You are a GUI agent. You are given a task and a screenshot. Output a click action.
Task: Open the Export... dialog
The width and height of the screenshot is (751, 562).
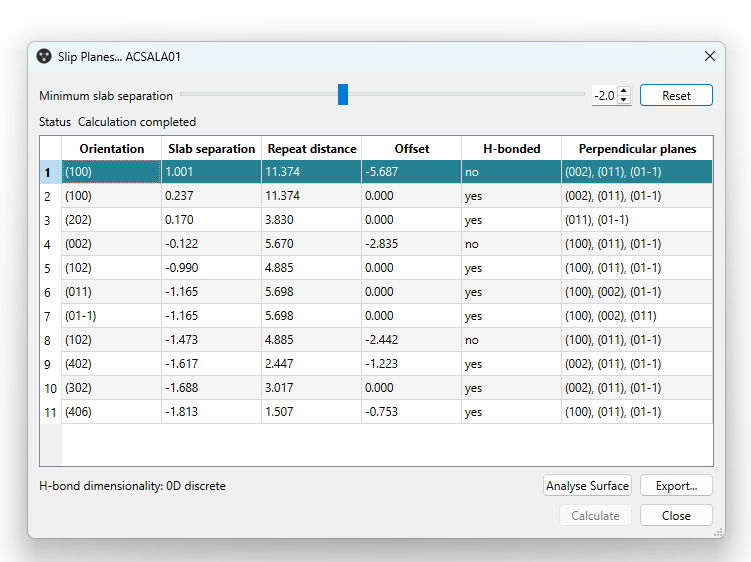pos(676,486)
